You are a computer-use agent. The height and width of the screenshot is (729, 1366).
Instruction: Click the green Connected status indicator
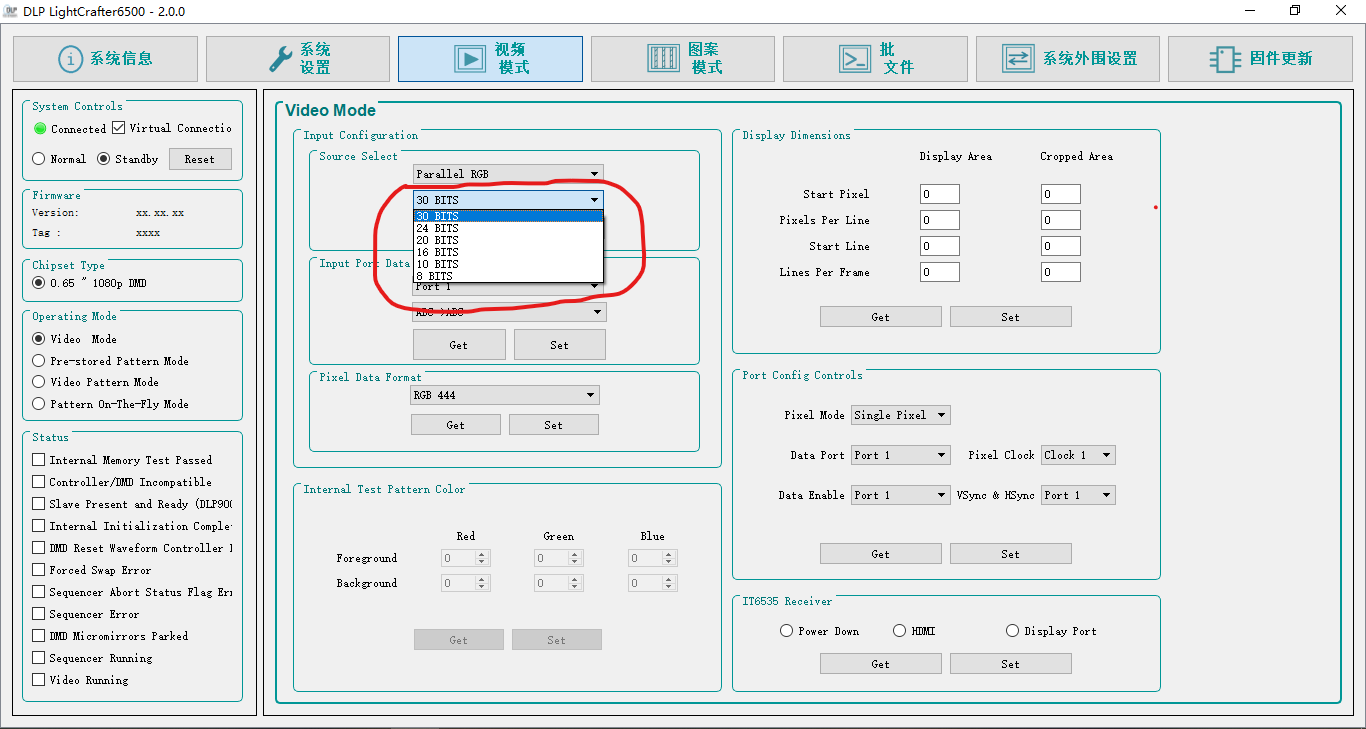[40, 128]
